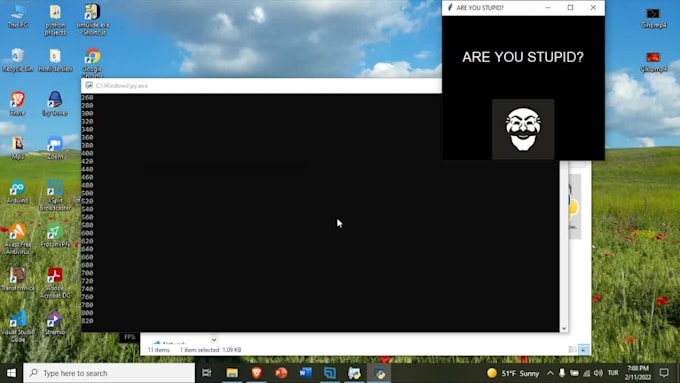680x383 pixels.
Task: Open the network tray icon
Action: 586,373
